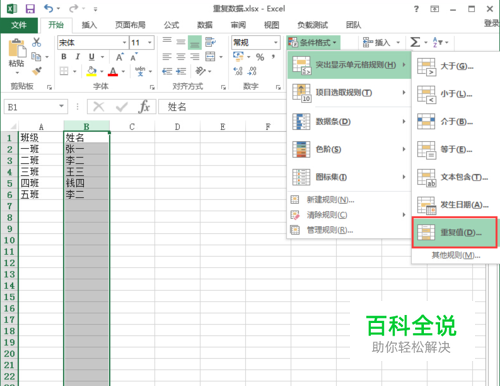The image size is (500, 386).
Task: Apply the red font color A
Action: point(113,71)
